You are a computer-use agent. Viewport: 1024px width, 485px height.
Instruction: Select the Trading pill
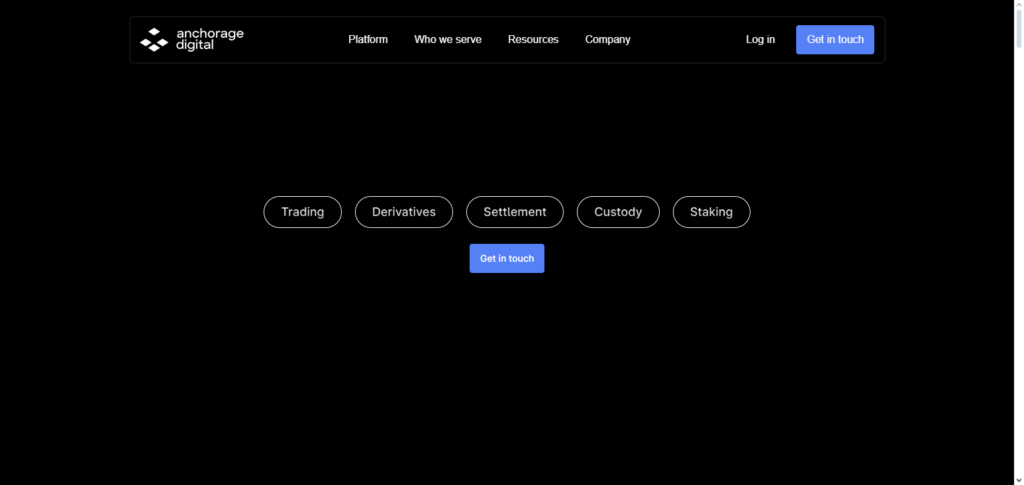tap(302, 212)
